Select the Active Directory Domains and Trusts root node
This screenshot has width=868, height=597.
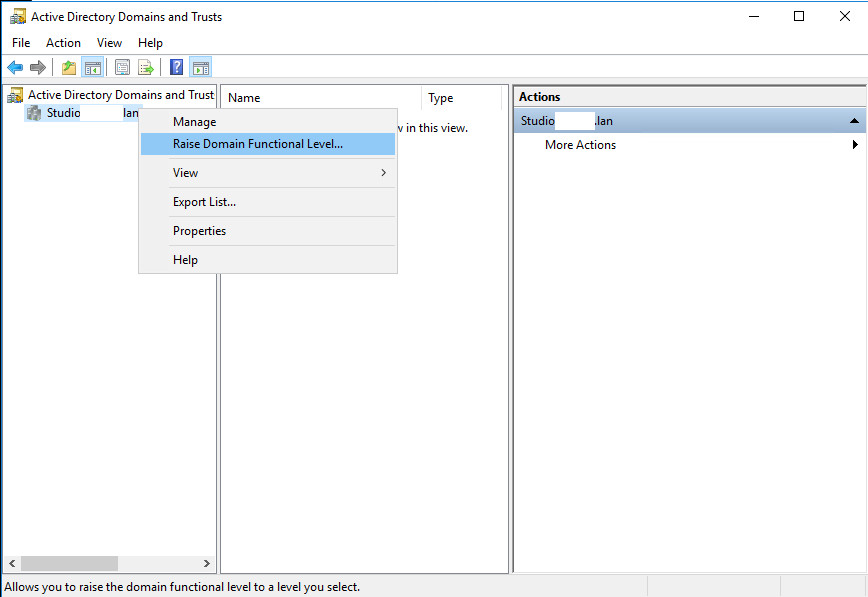[121, 95]
